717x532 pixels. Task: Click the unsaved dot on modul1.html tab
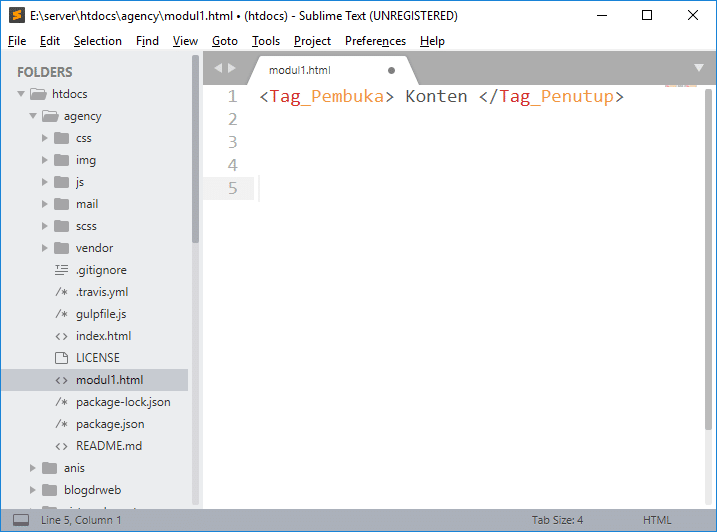tap(391, 70)
